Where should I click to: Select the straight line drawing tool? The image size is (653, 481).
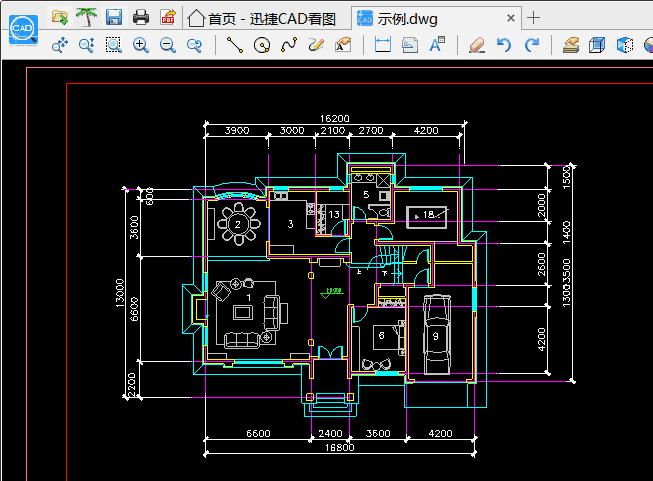click(235, 45)
